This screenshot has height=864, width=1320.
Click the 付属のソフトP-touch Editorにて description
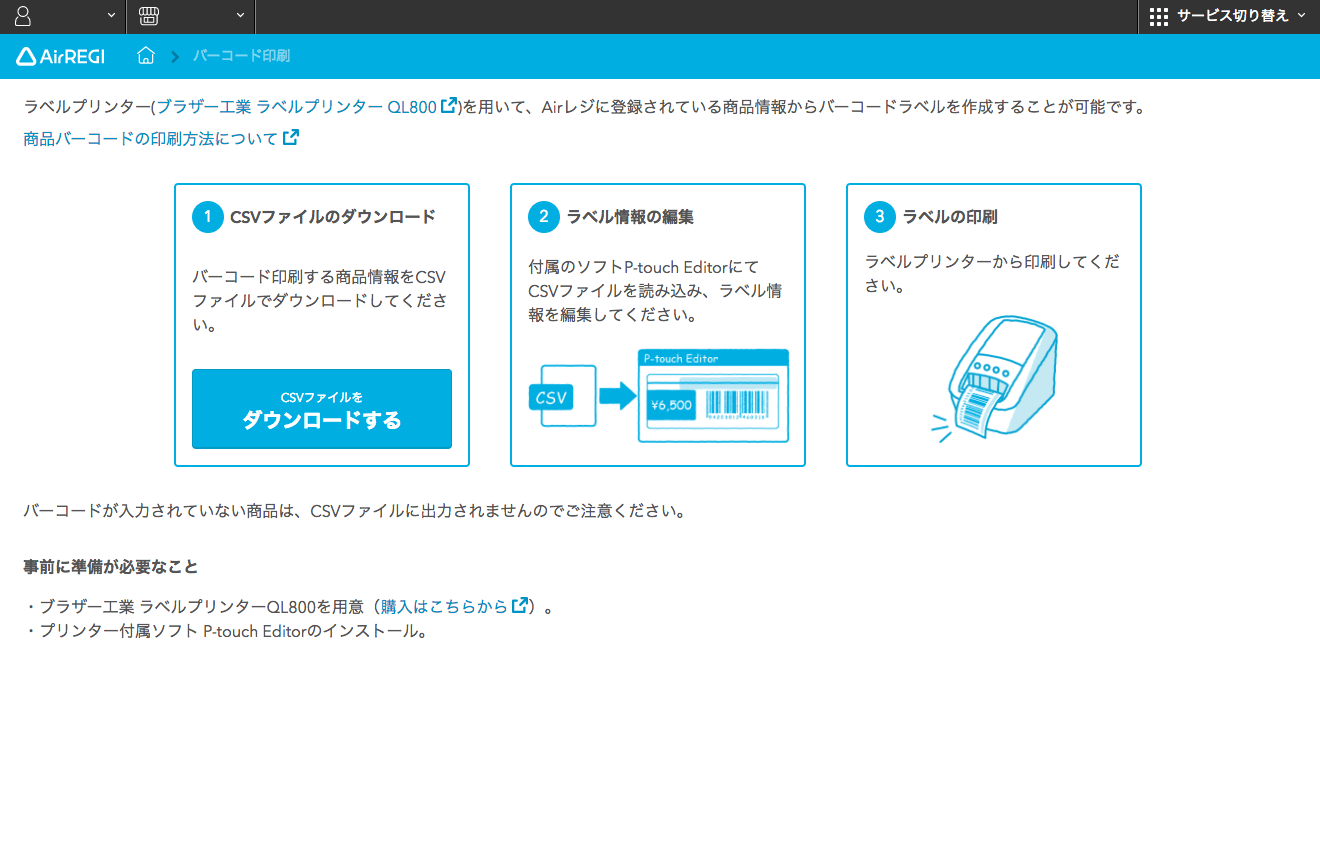[656, 291]
